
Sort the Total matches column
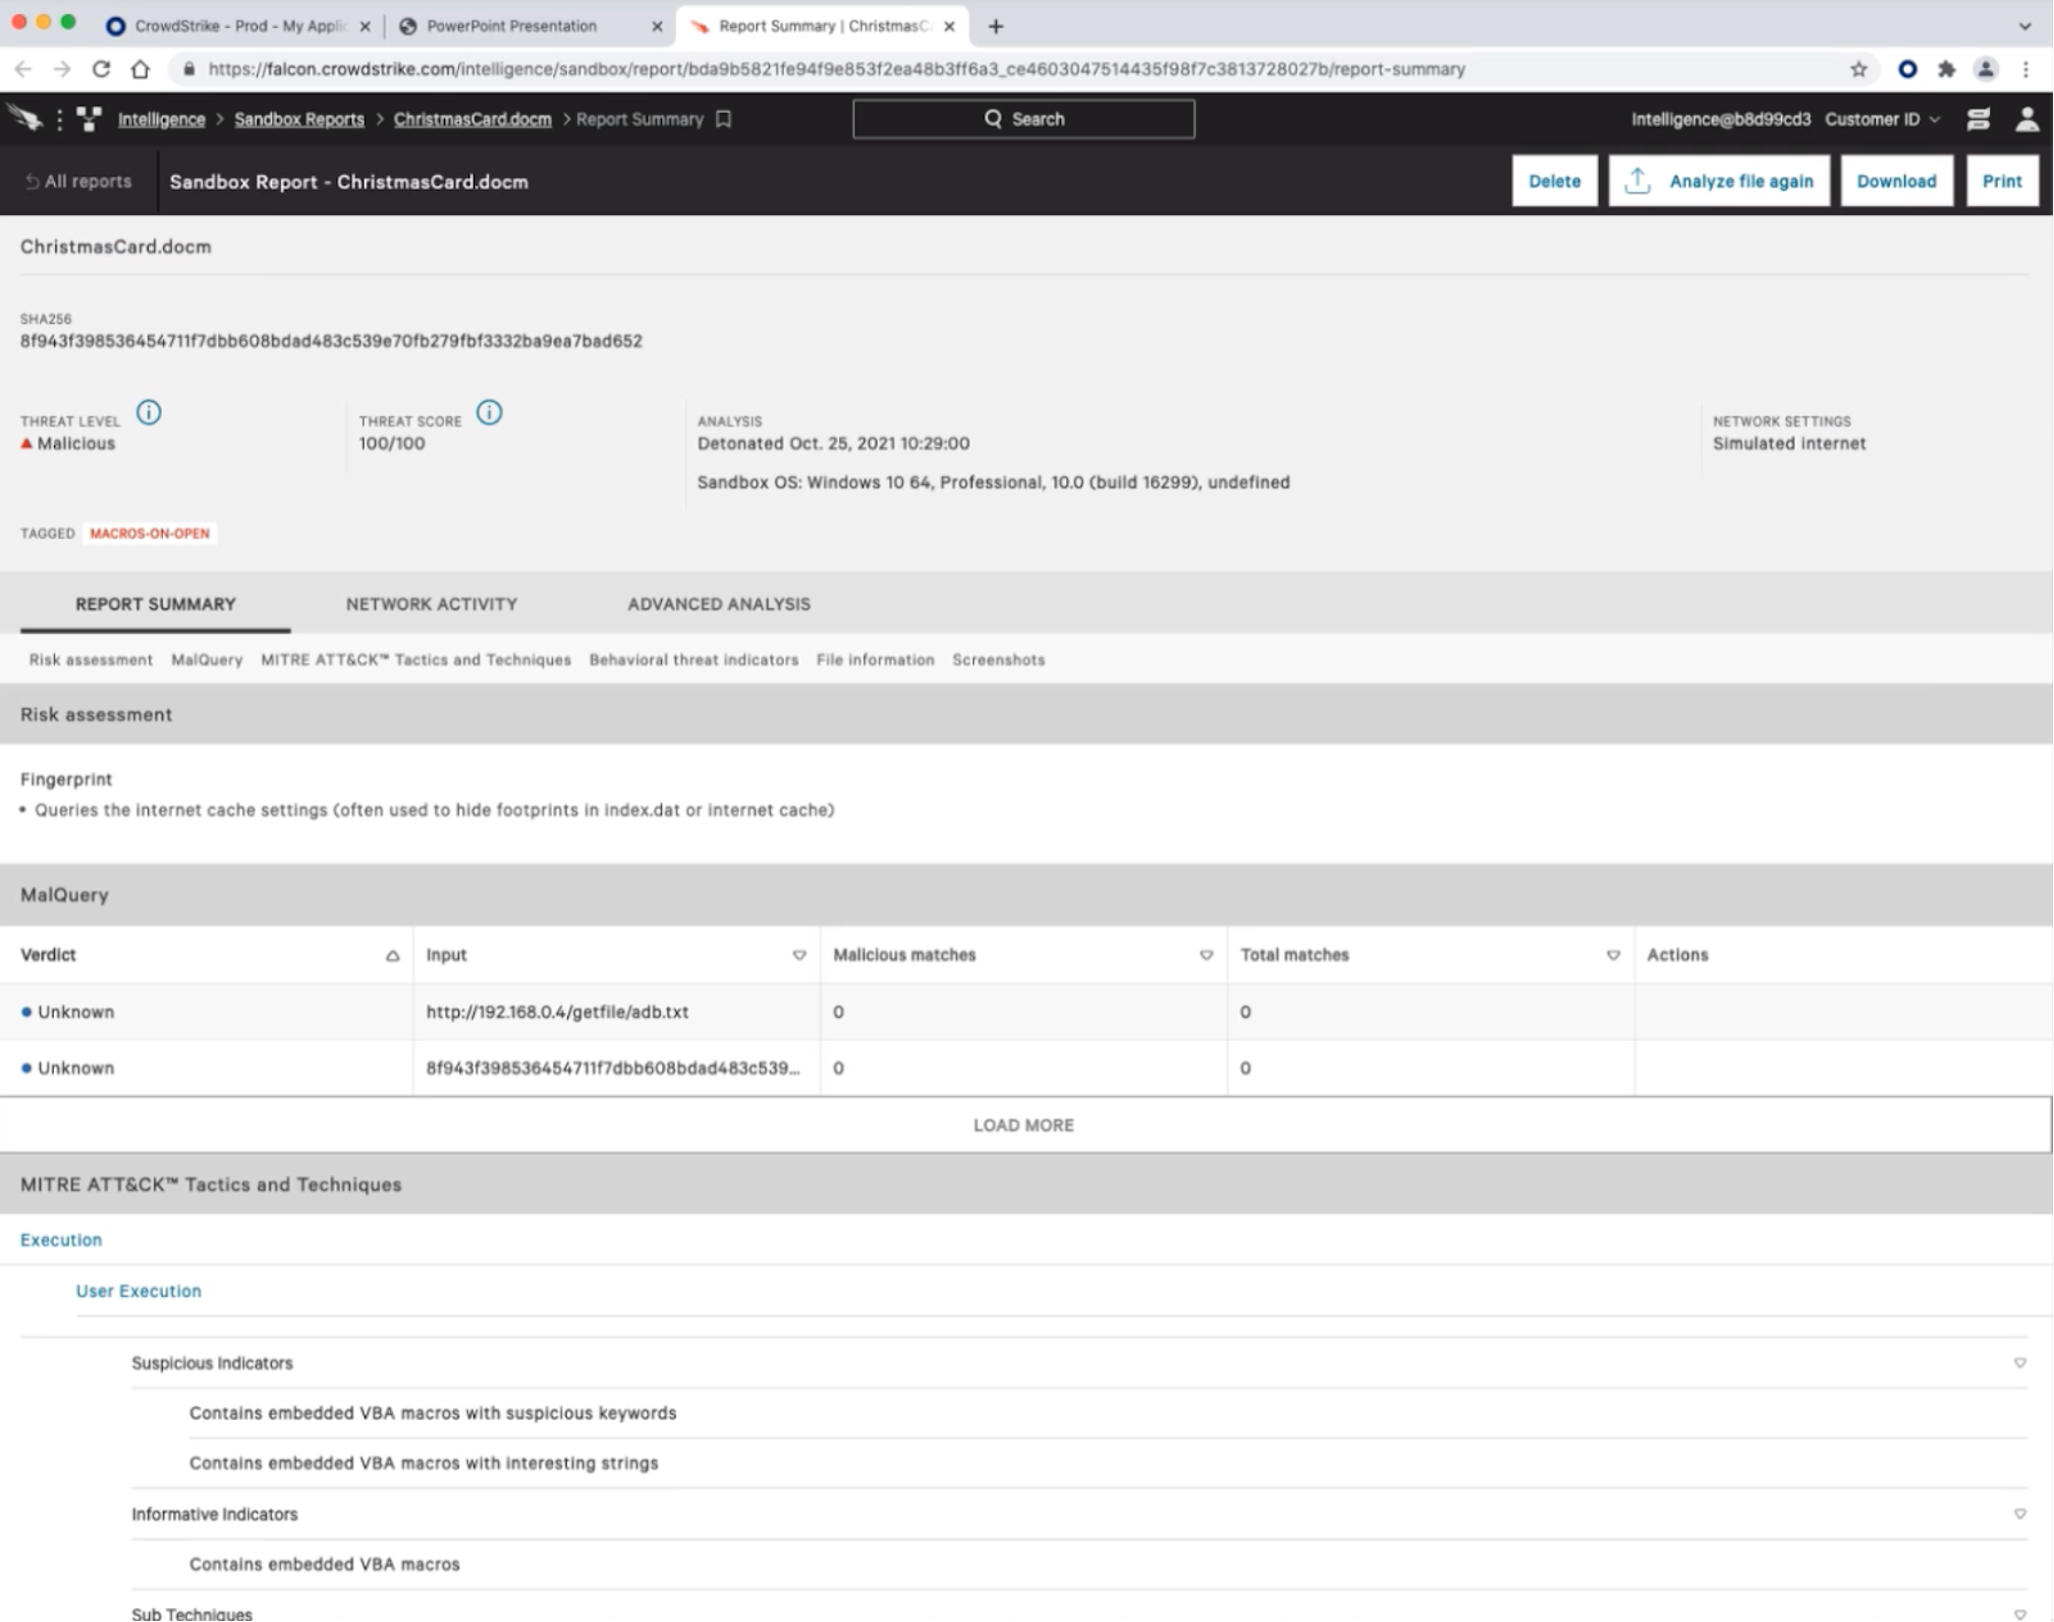(x=1613, y=955)
